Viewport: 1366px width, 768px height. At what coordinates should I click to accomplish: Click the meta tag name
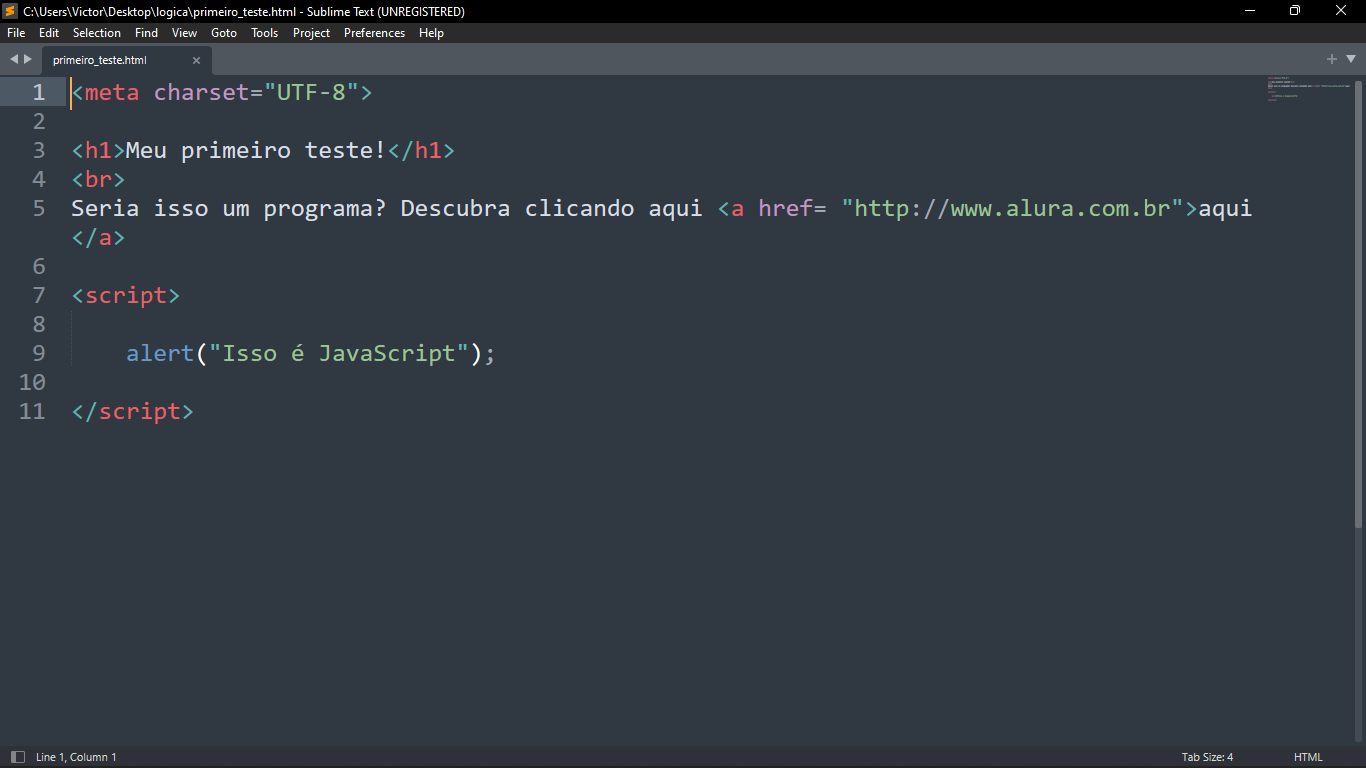pos(112,92)
